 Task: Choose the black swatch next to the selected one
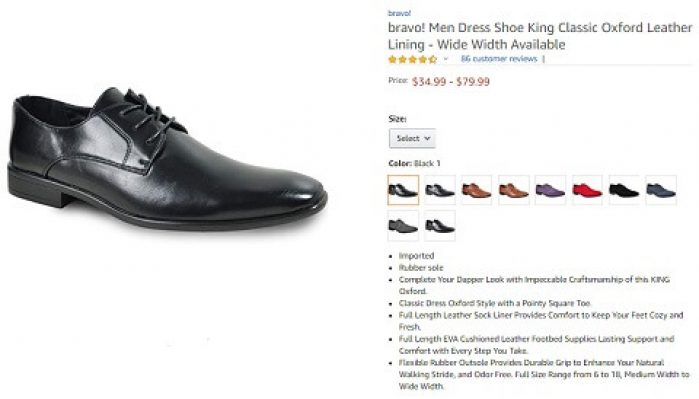(440, 190)
